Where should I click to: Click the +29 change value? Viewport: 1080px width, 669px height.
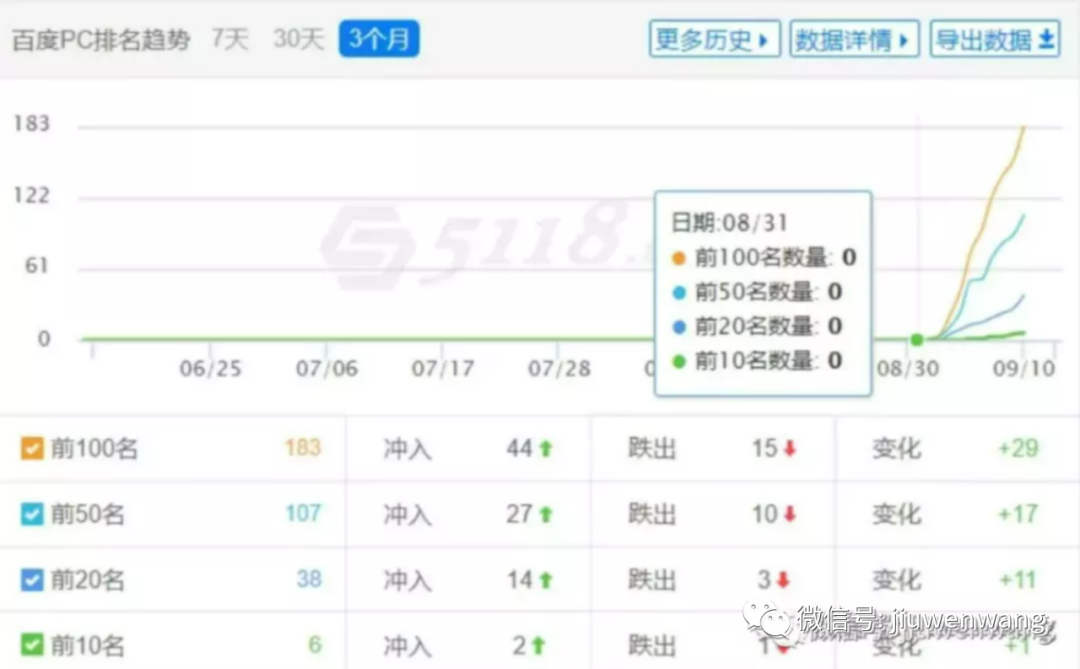pos(1018,449)
